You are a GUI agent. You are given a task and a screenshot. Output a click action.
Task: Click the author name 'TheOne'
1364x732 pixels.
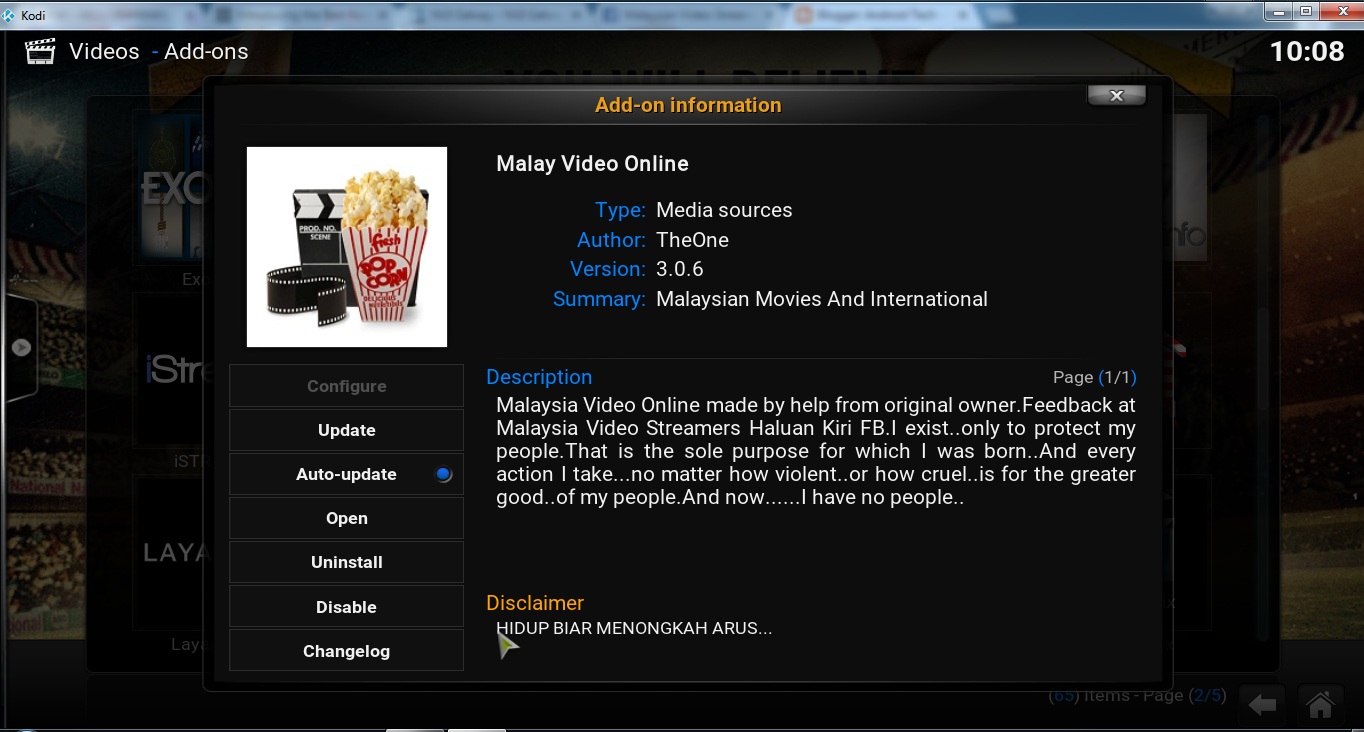click(x=692, y=240)
